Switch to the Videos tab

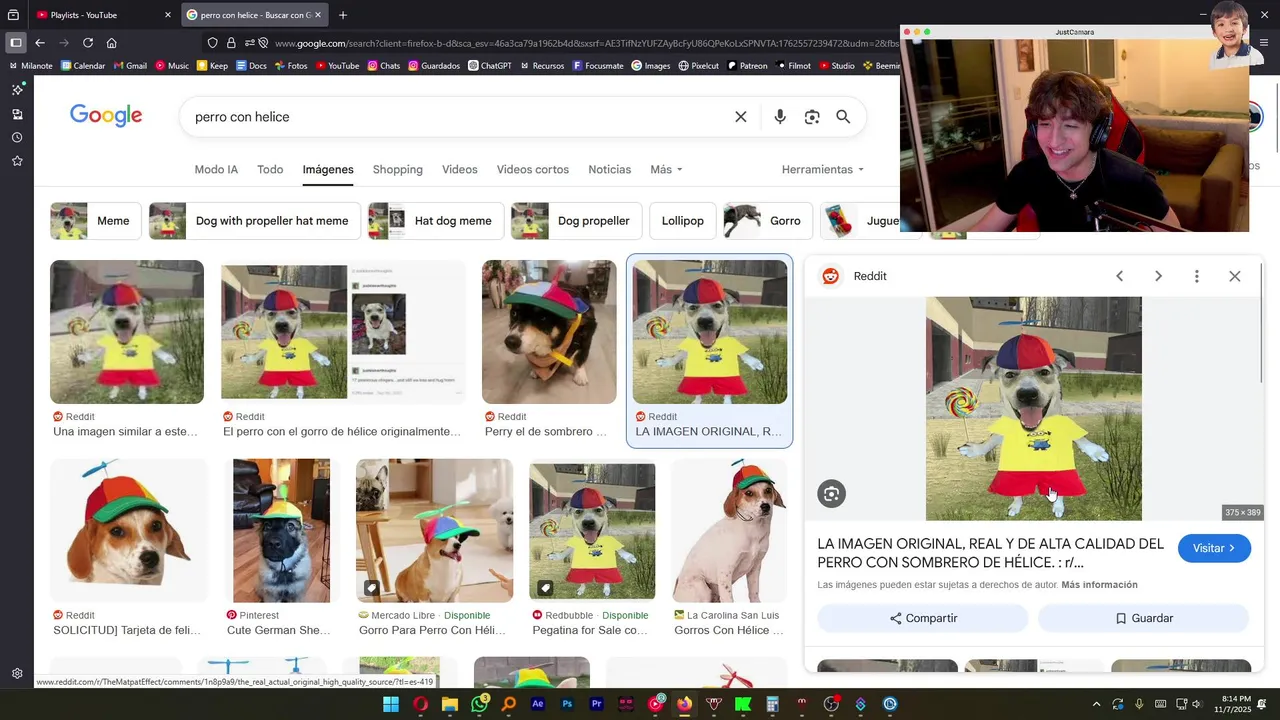point(460,169)
